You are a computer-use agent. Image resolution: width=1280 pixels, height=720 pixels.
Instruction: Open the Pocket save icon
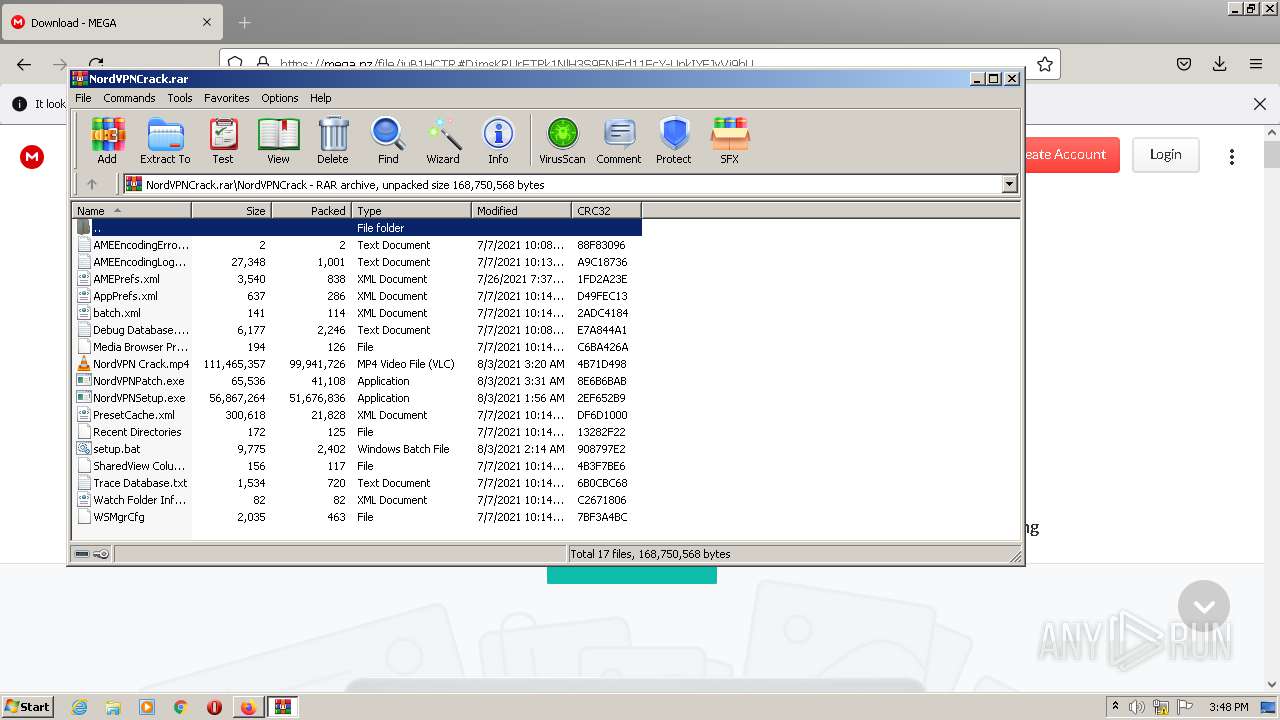1183,64
